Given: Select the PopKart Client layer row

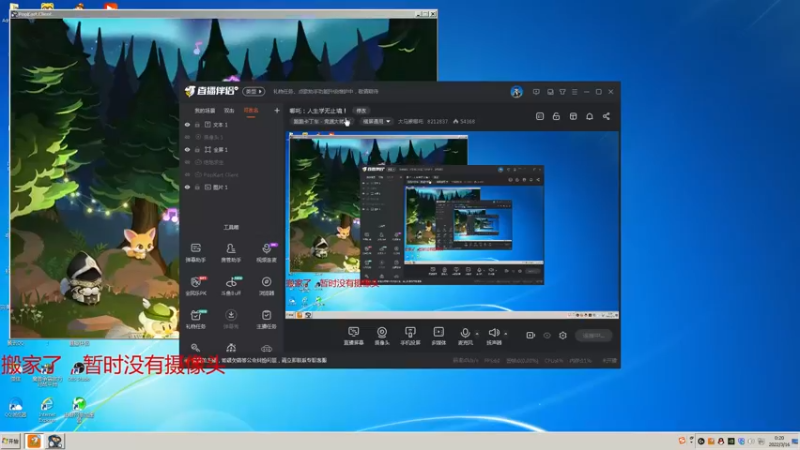Looking at the screenshot, I should pos(232,174).
